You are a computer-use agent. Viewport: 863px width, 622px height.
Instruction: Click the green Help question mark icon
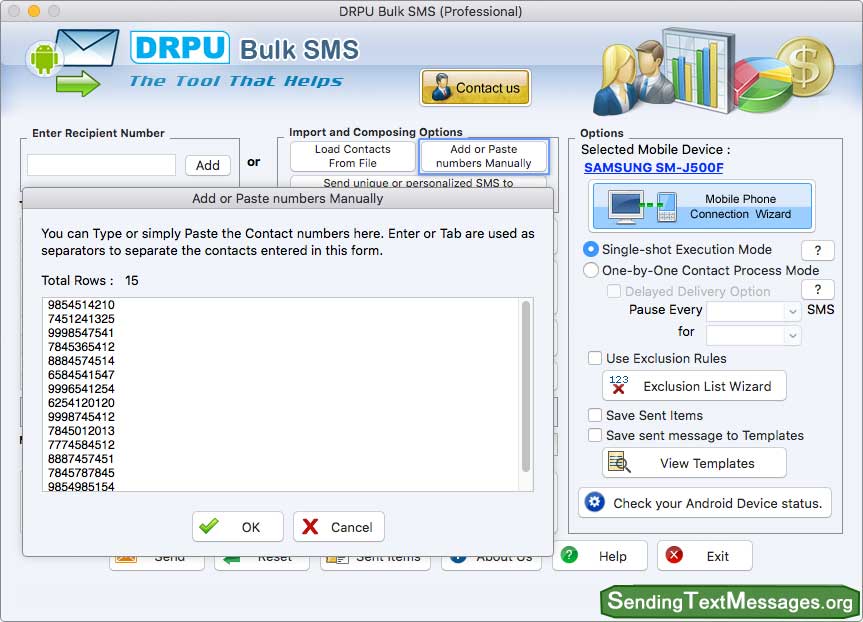click(569, 555)
